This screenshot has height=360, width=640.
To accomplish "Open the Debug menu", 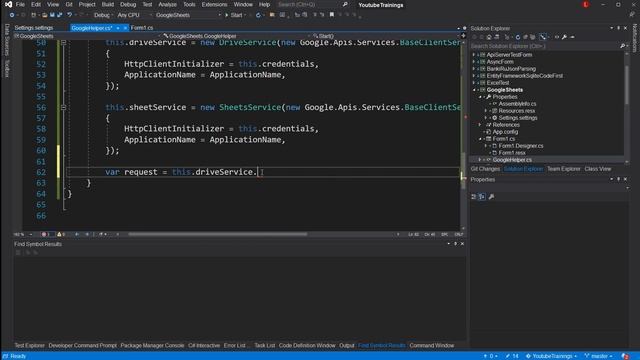I will (x=128, y=4).
